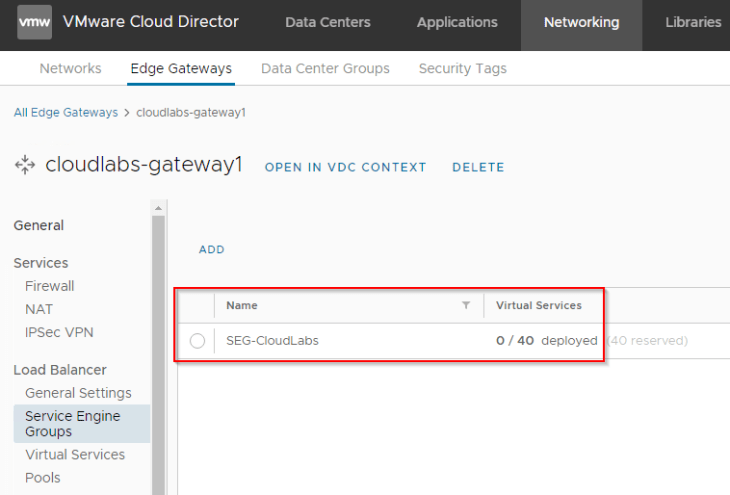The image size is (730, 495).
Task: Switch to the Security Tags tab
Action: tap(462, 68)
